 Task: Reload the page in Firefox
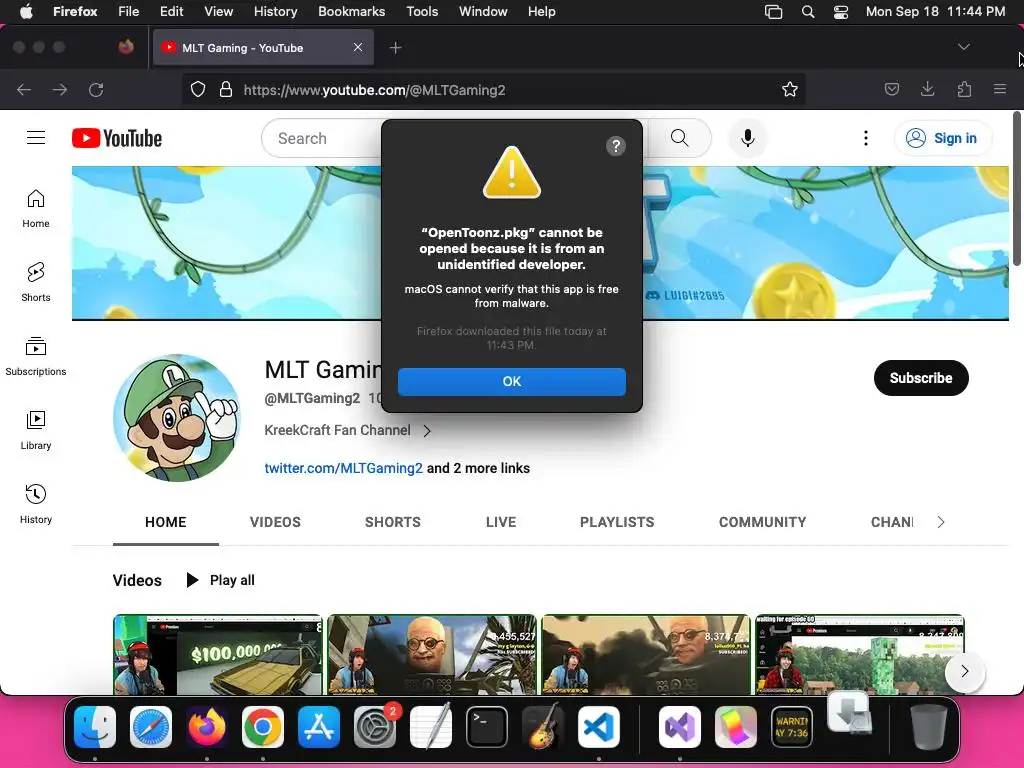click(96, 89)
